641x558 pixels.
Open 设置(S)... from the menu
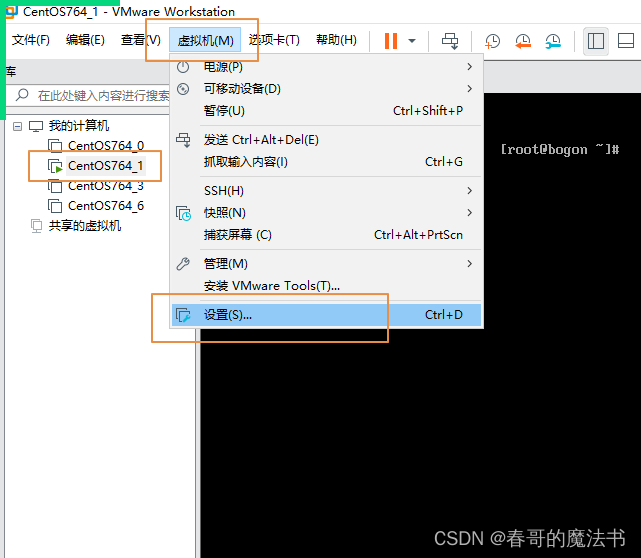pos(326,315)
